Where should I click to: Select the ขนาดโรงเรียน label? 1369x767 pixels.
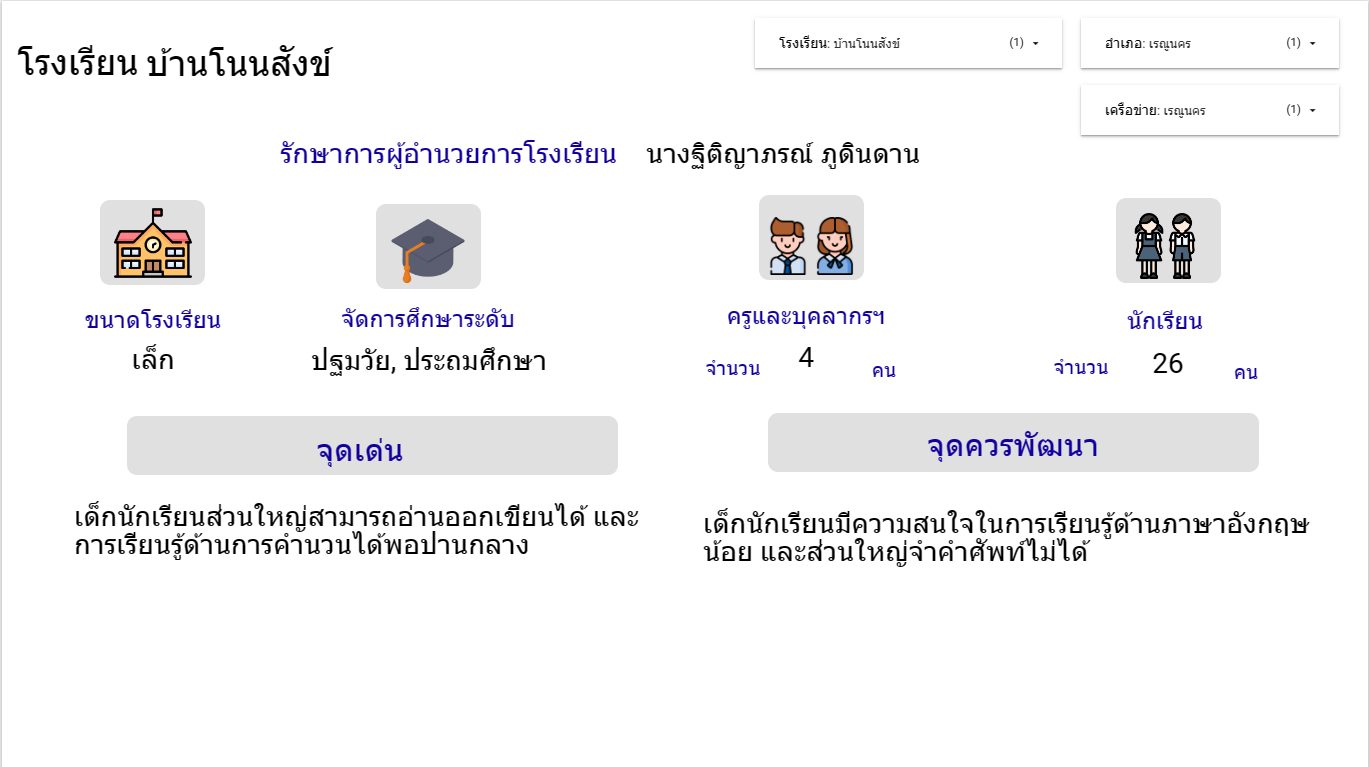tap(152, 321)
